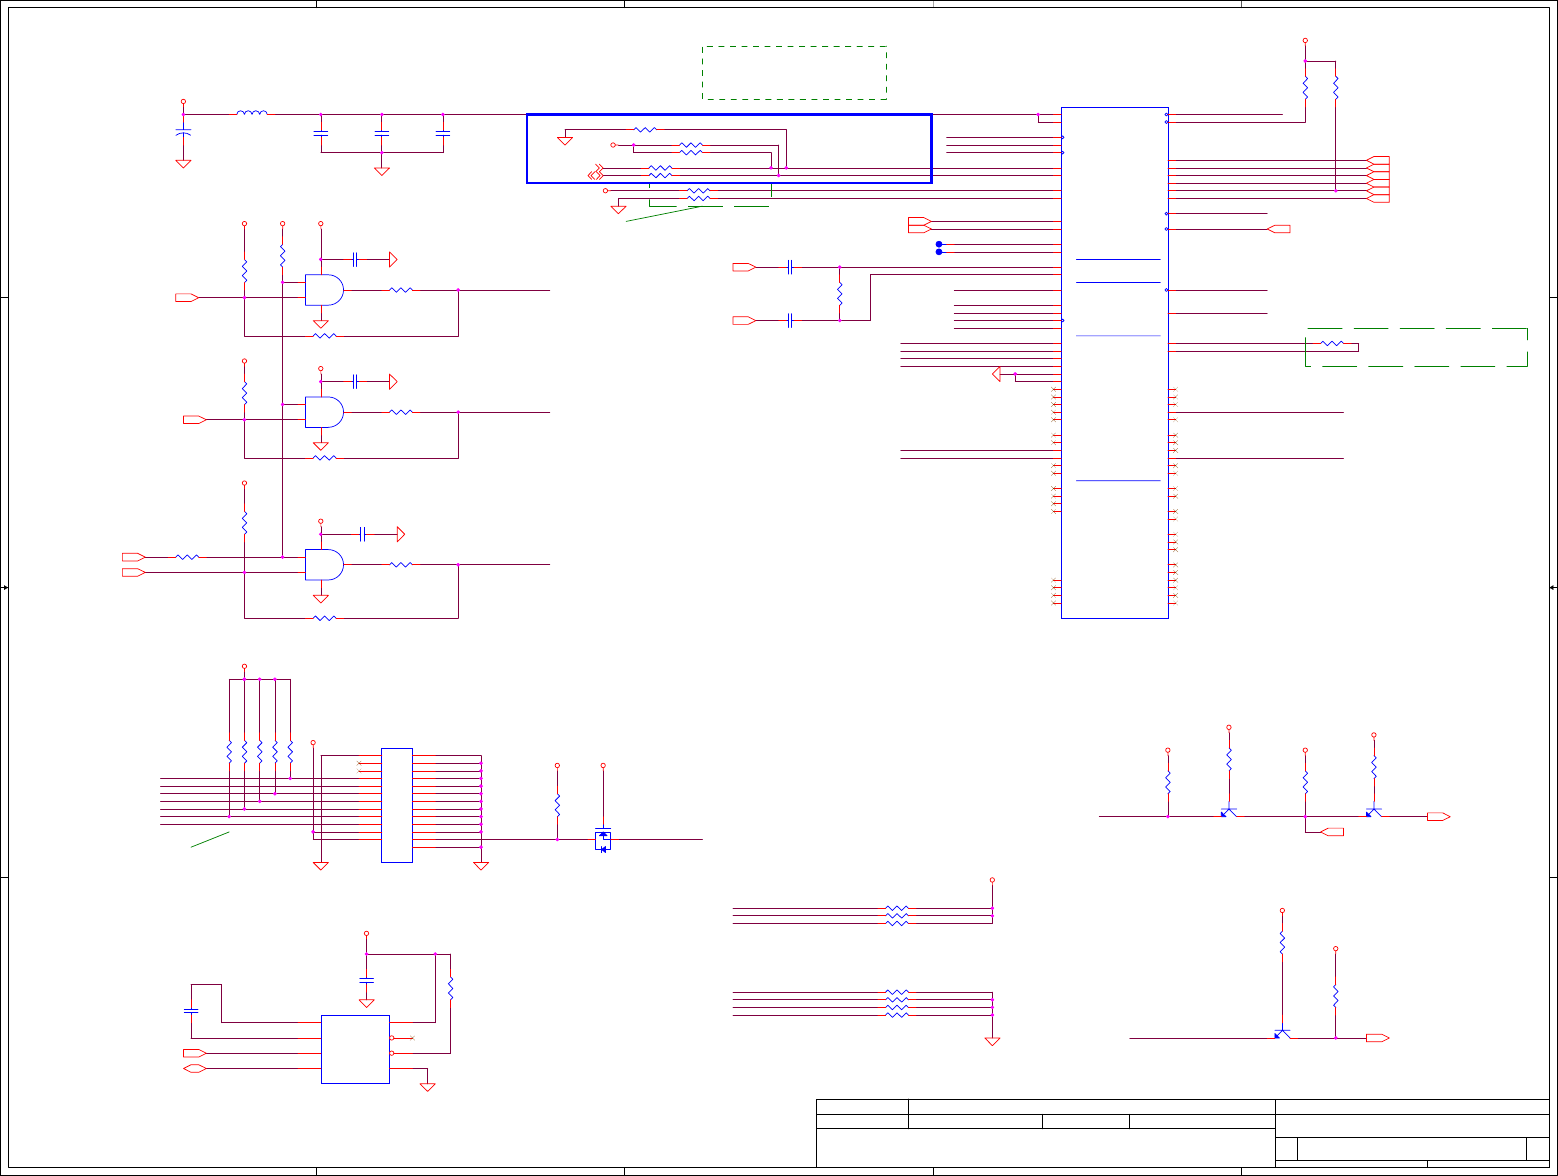1558x1176 pixels.
Task: Select the vertical resistor right of the small IC
Action: pyautogui.click(x=450, y=989)
